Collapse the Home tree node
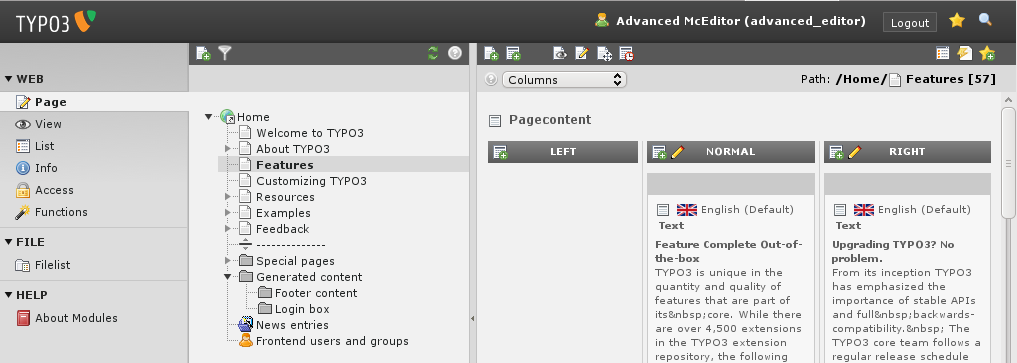Viewport: 1017px width, 363px height. 208,117
